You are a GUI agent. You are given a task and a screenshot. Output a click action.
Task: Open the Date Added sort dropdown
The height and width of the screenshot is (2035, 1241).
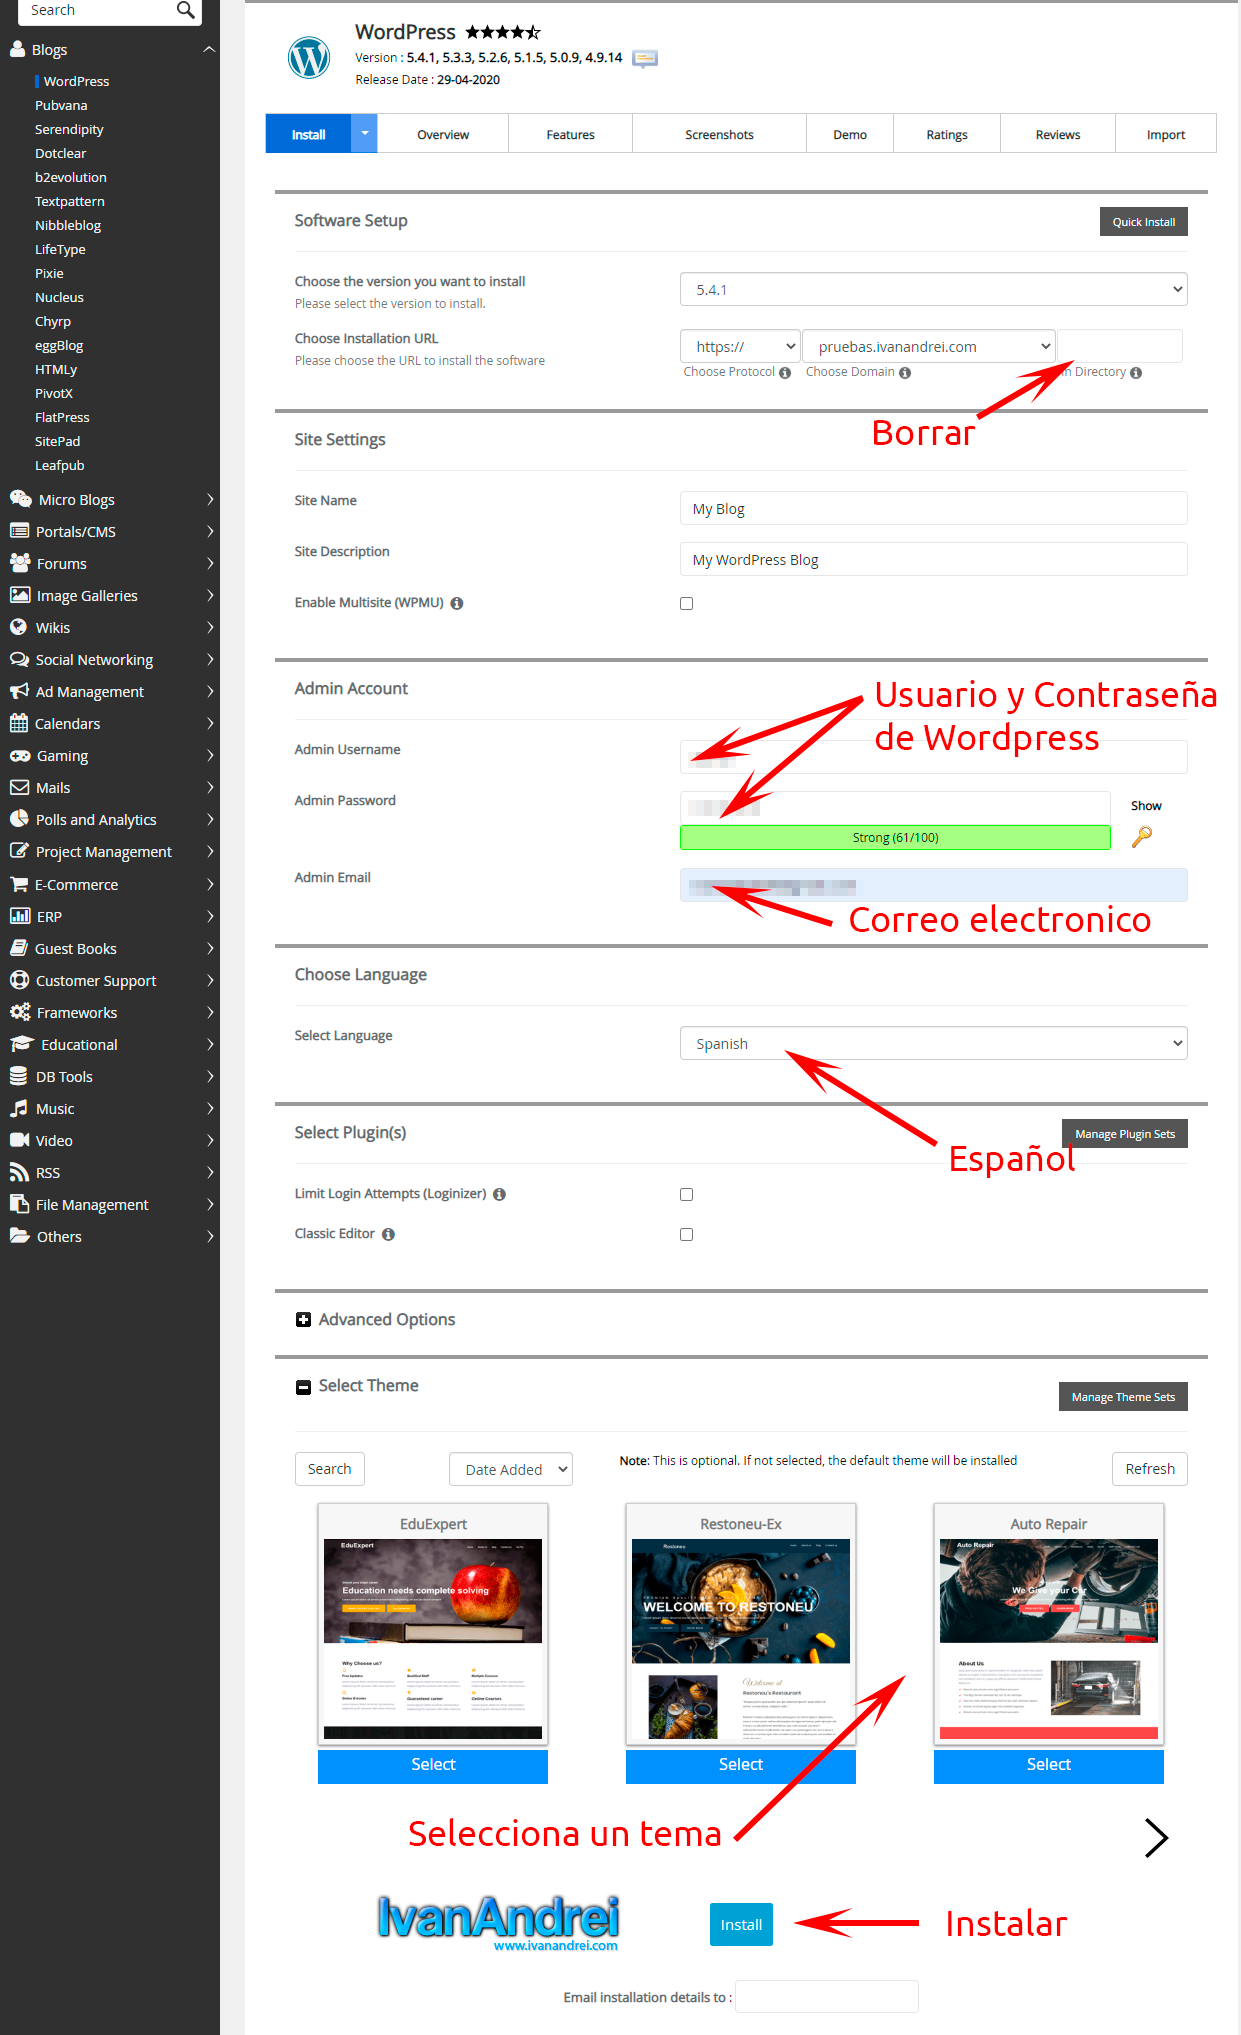pyautogui.click(x=510, y=1469)
